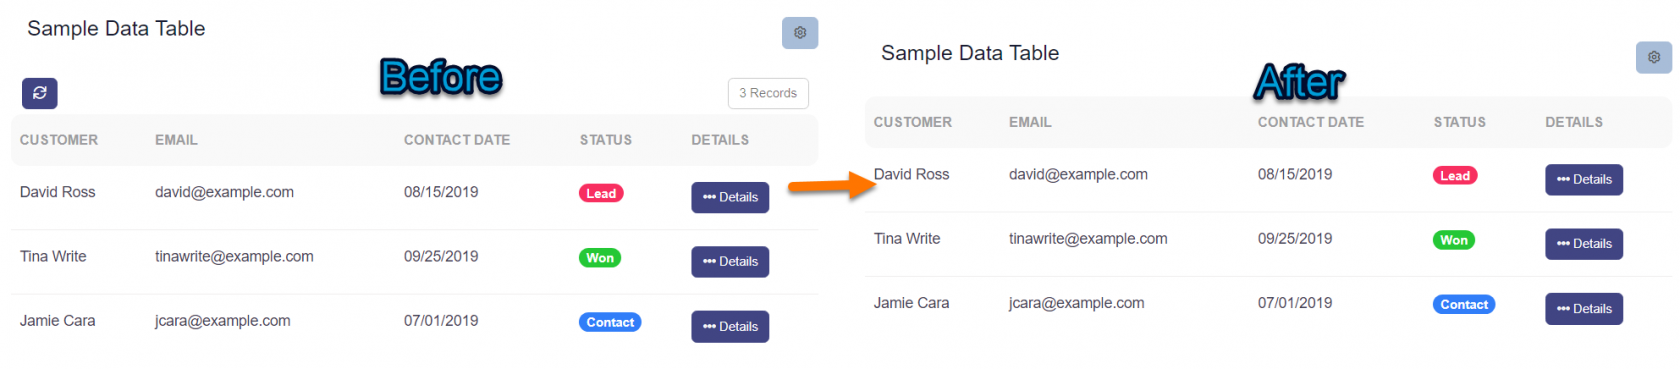Sort by CUSTOMER column in Before table
This screenshot has width=1680, height=369.
tap(59, 140)
